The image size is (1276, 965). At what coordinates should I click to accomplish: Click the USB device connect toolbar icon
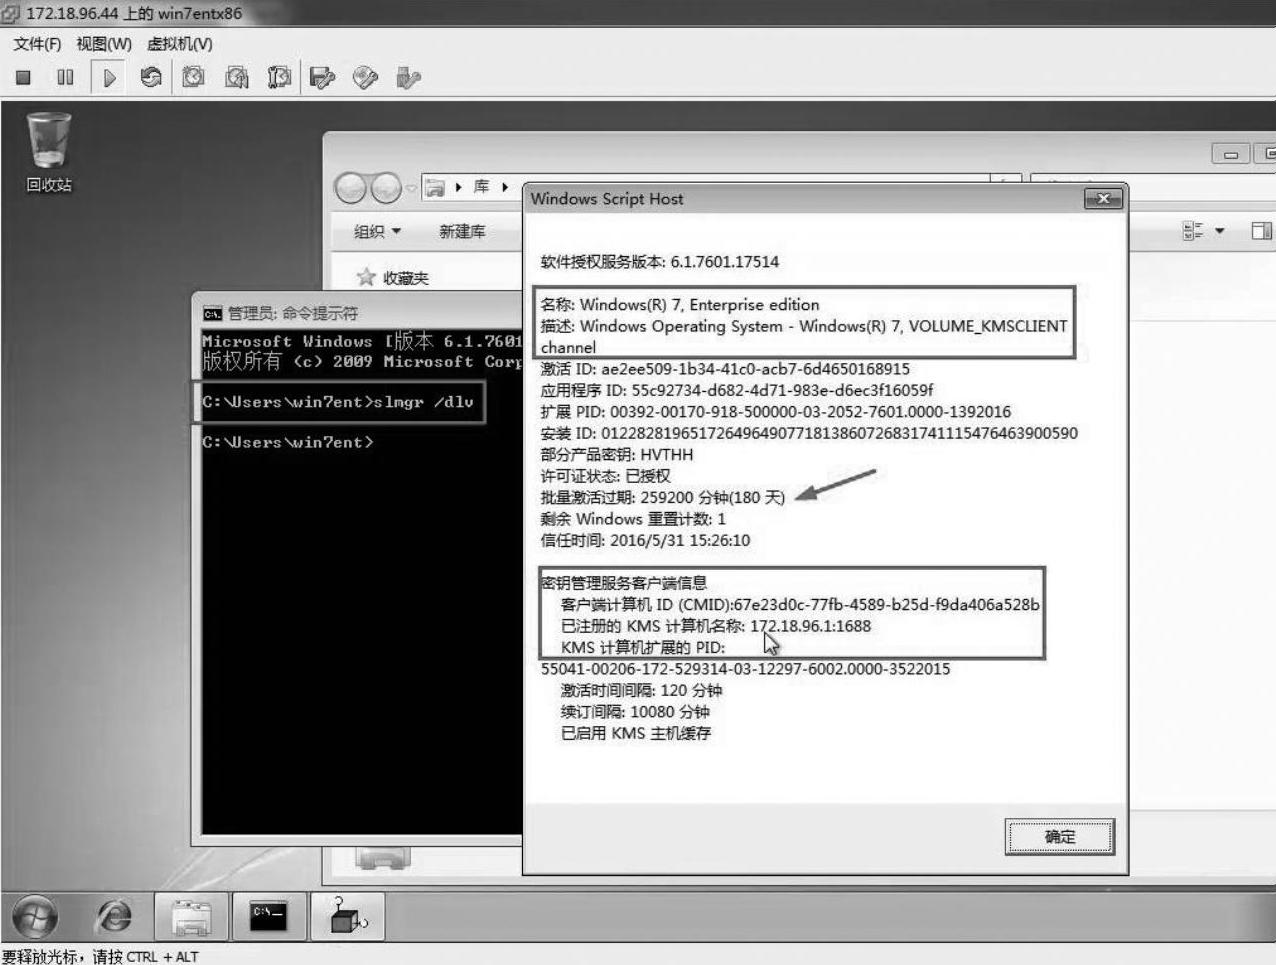click(x=408, y=77)
